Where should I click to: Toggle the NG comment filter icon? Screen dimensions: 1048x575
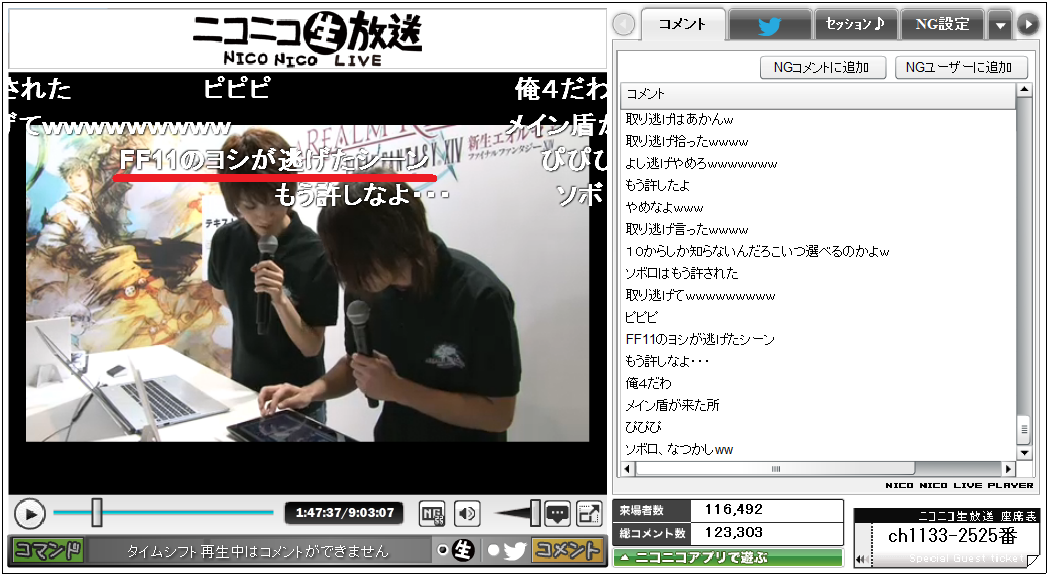point(432,513)
